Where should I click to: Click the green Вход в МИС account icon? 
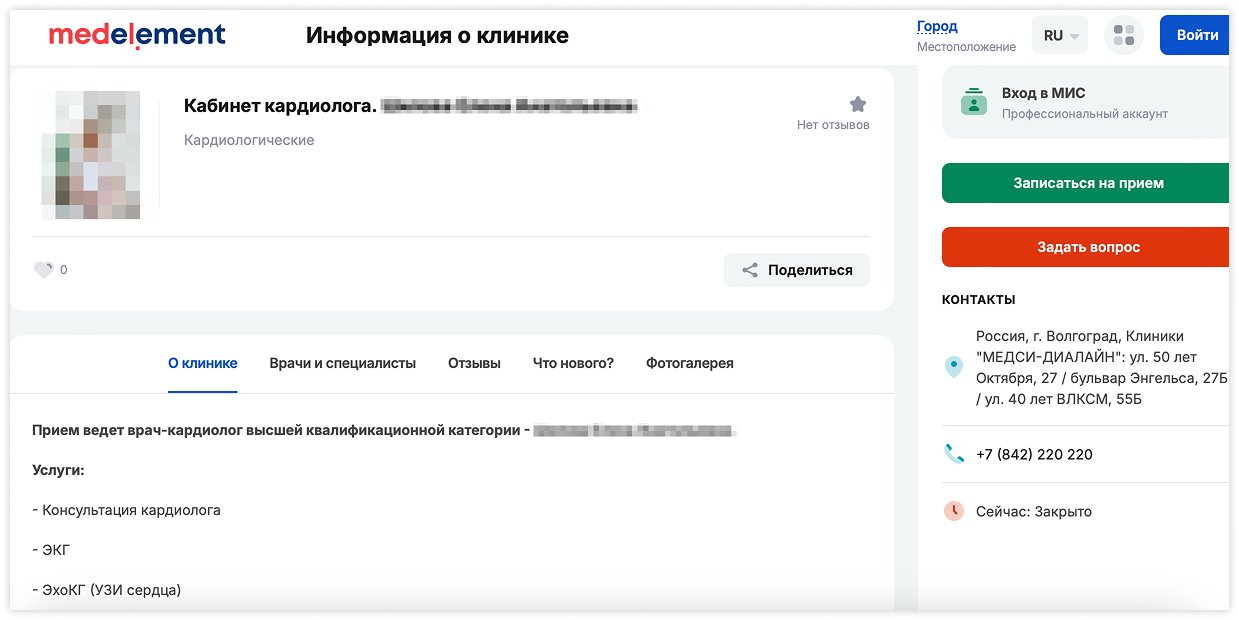click(973, 101)
